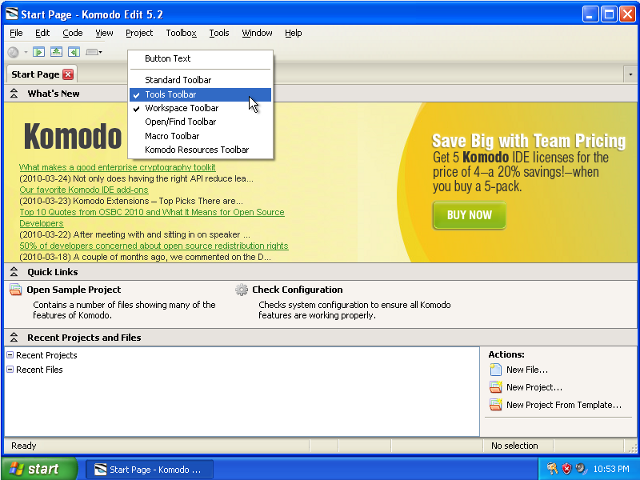Click the New Project icon

coord(496,387)
